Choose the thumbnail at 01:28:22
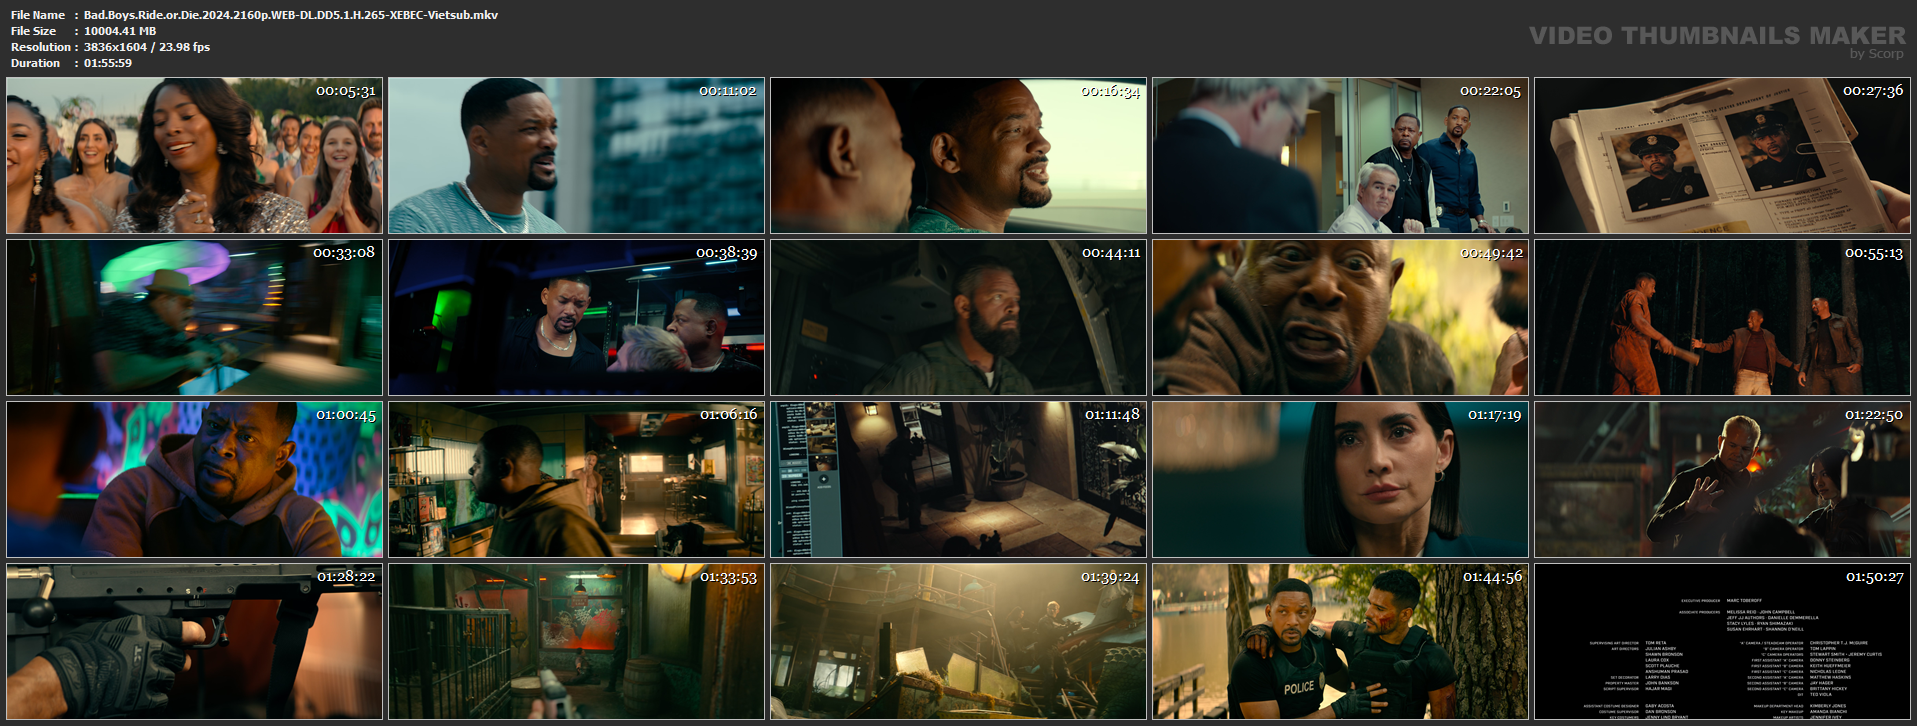 (x=194, y=641)
